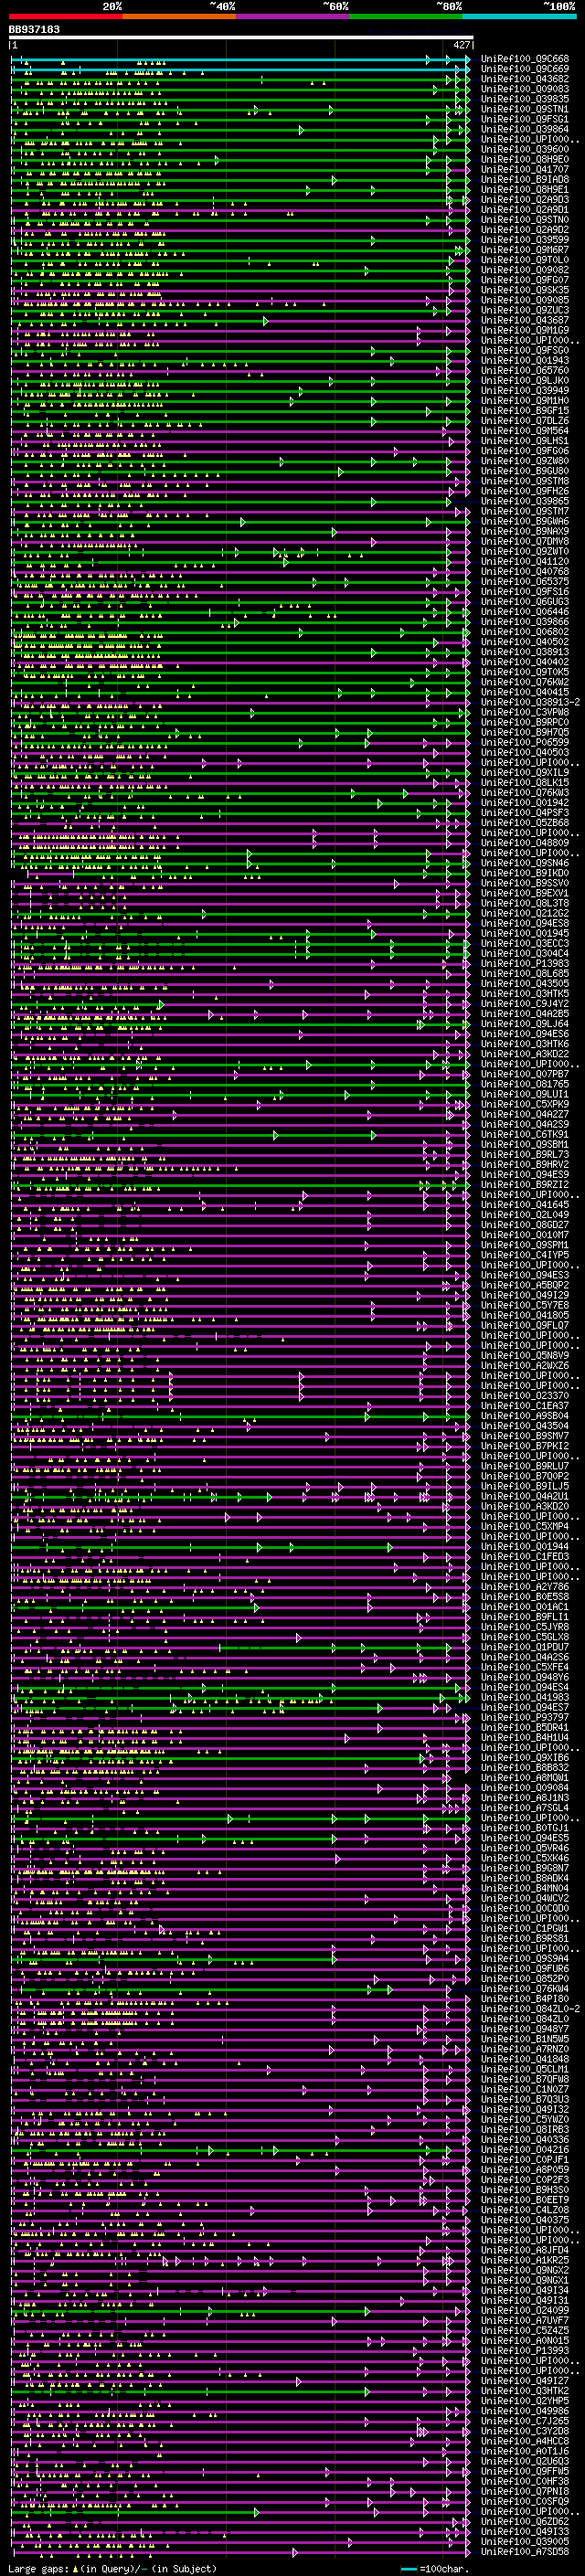Click the red ~20% identity legend bar

click(65, 16)
